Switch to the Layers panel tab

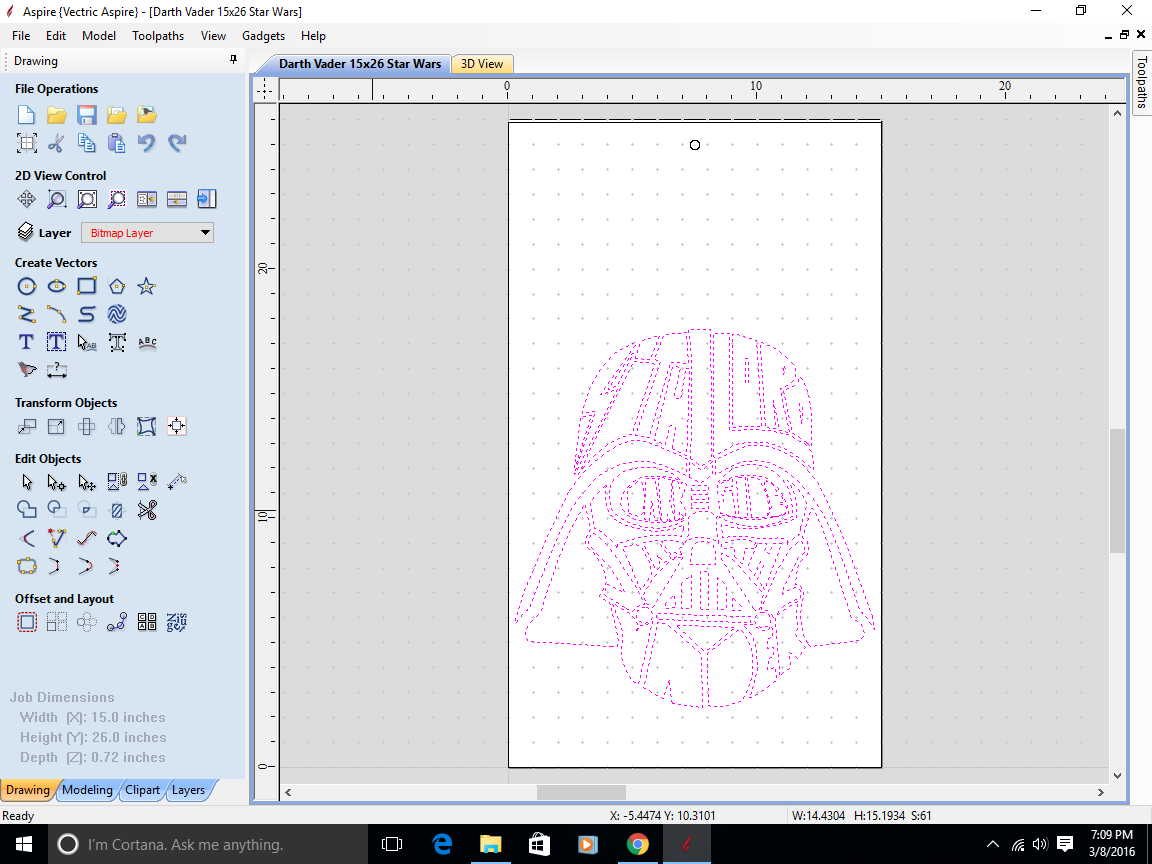point(188,790)
